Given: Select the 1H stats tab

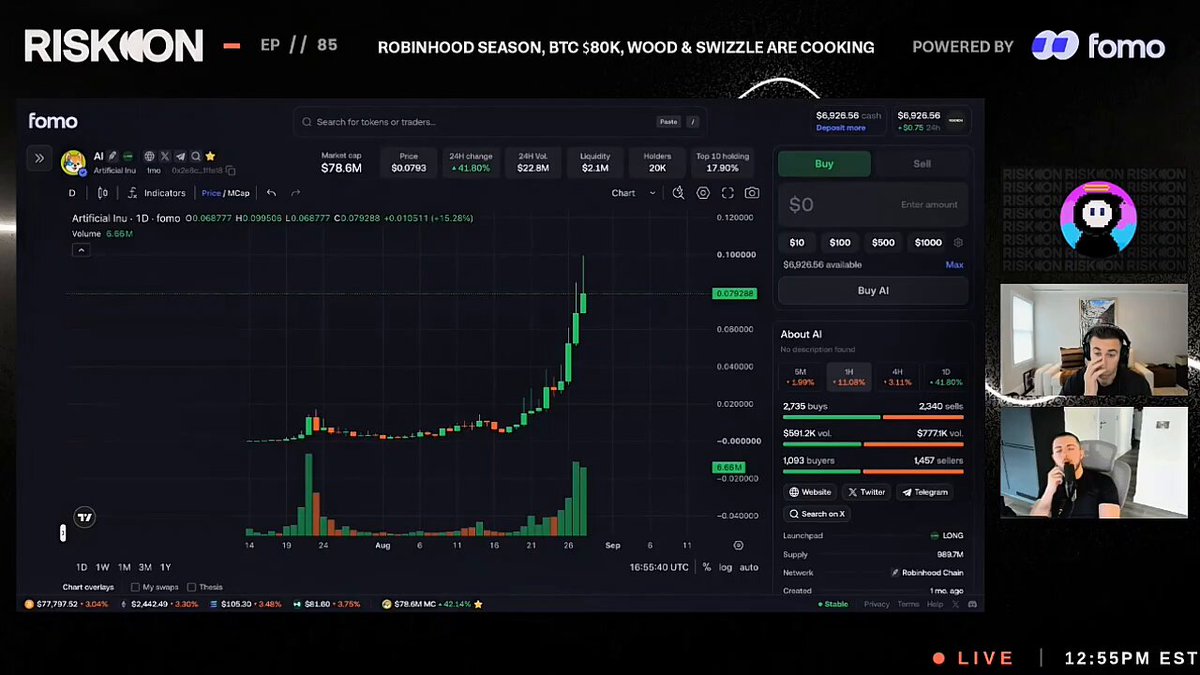Looking at the screenshot, I should point(849,376).
